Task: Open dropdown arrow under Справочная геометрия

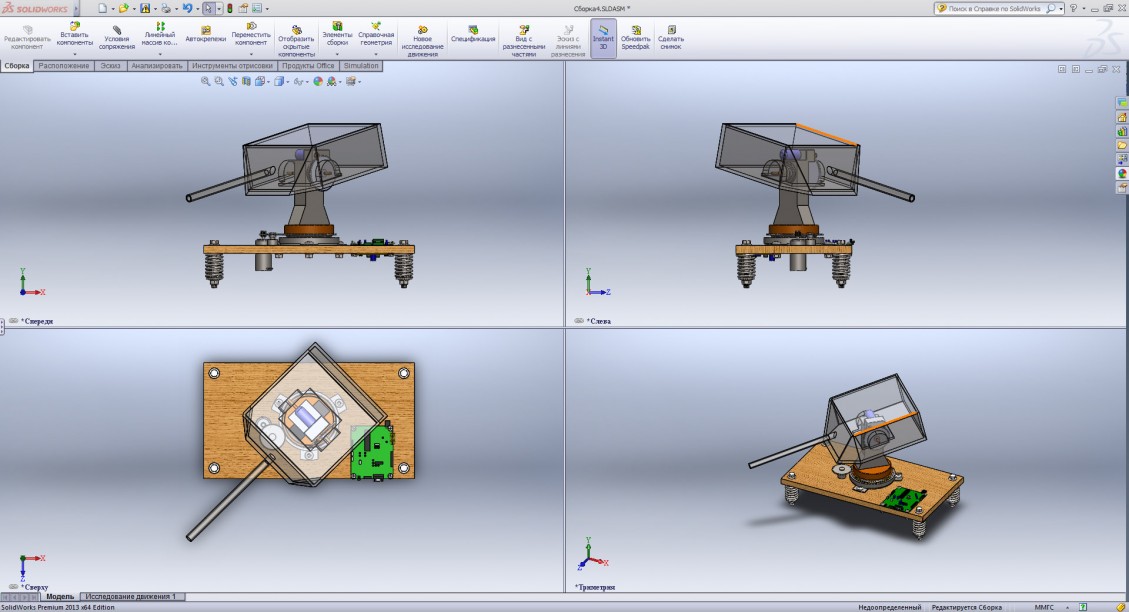Action: (x=376, y=54)
